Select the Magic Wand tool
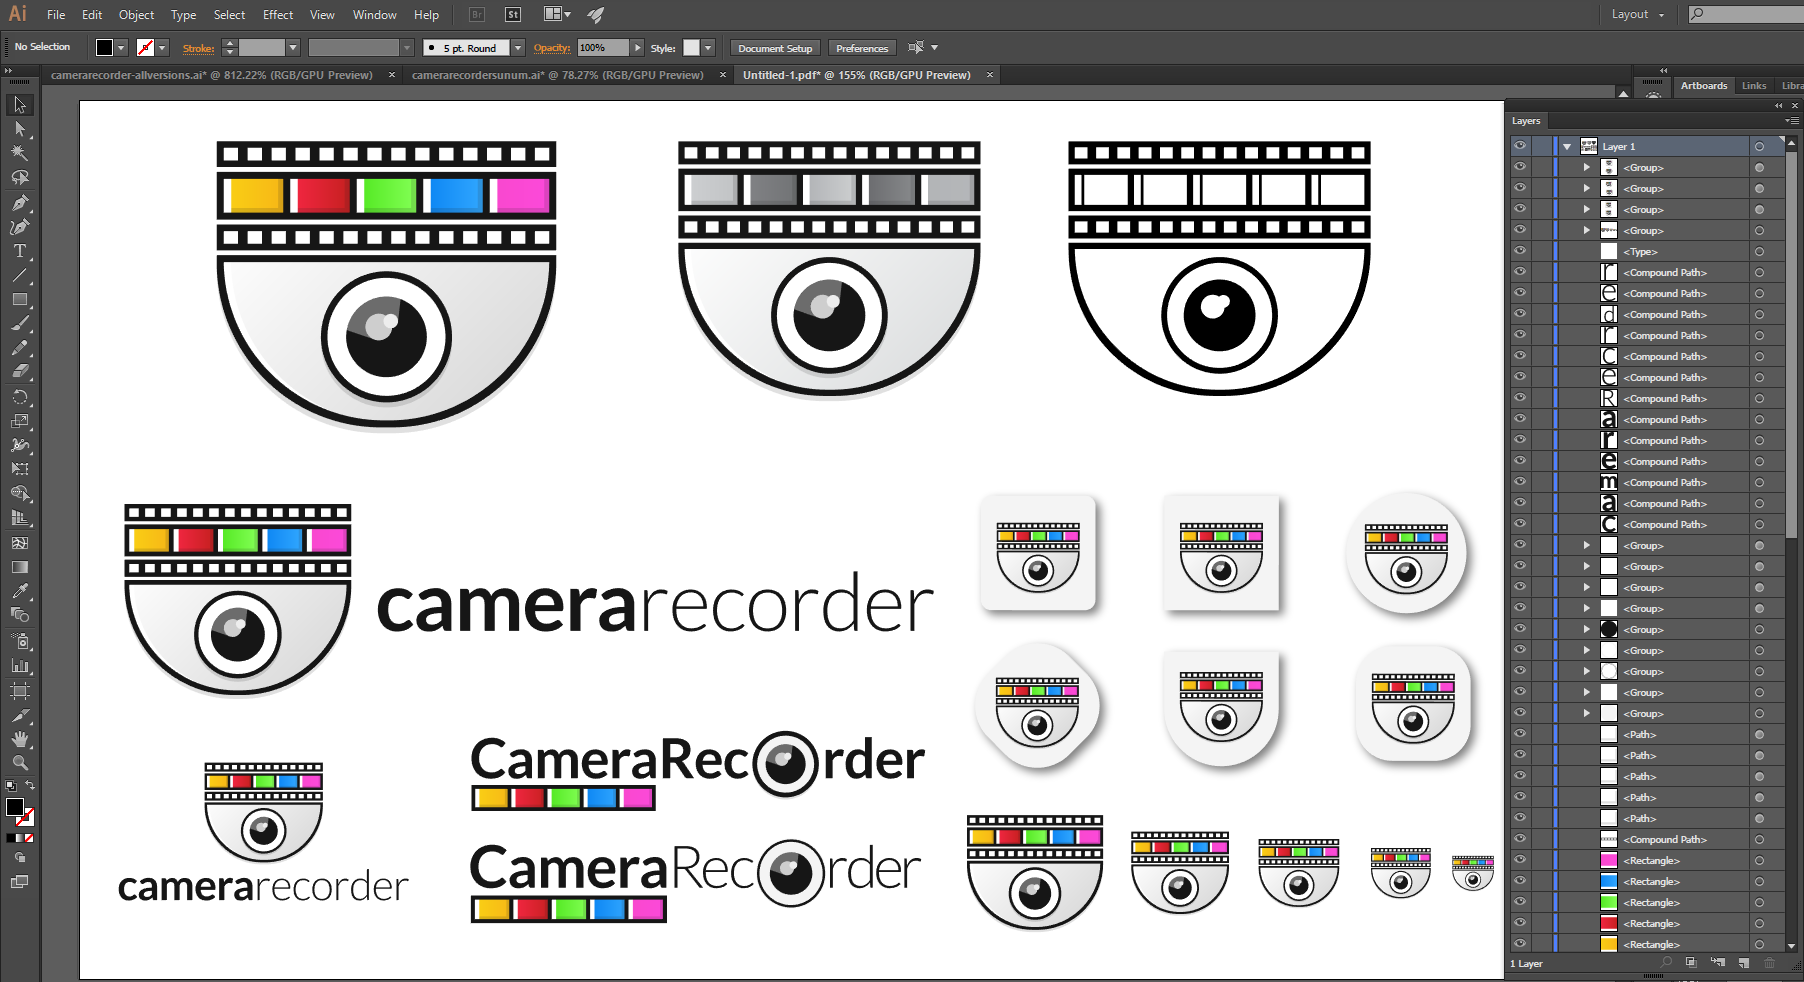Viewport: 1804px width, 982px height. [19, 153]
